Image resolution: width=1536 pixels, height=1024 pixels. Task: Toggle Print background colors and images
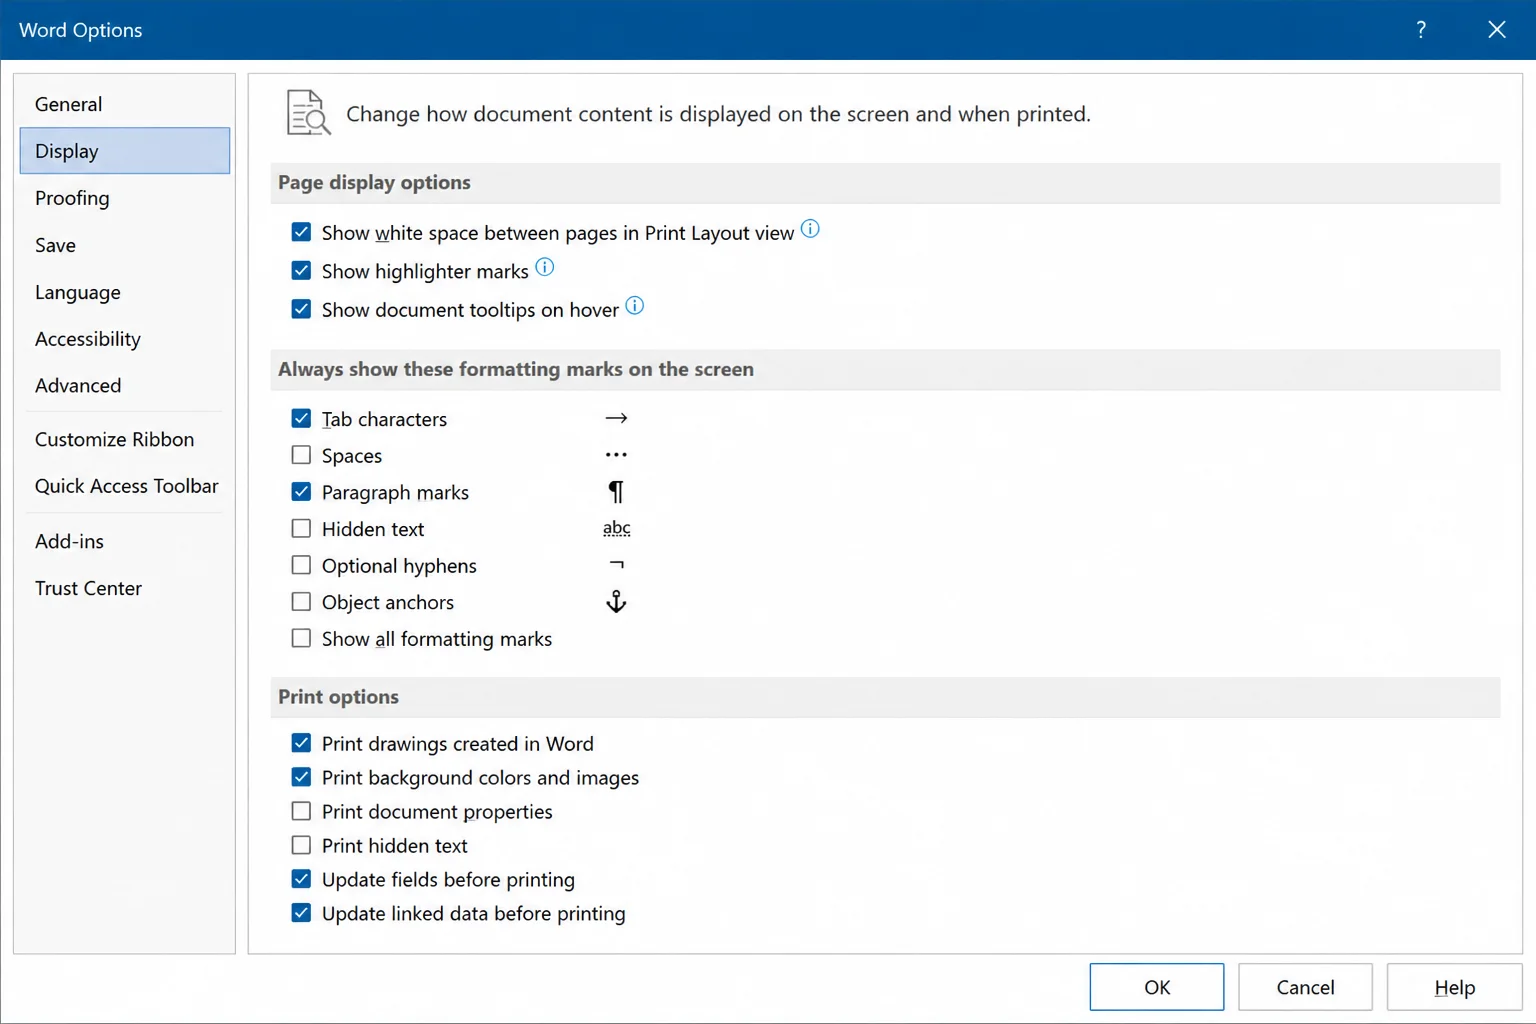click(301, 777)
